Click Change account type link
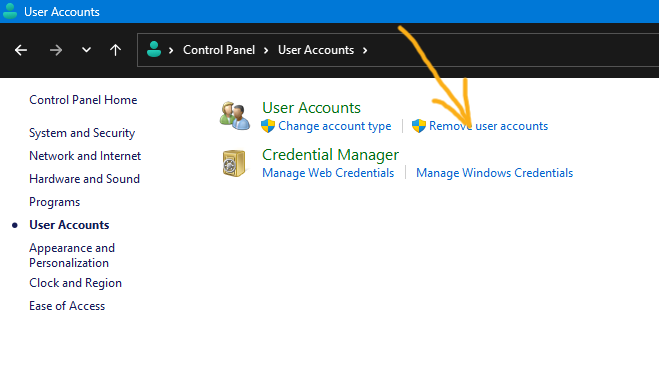This screenshot has height=370, width=659. pos(335,126)
